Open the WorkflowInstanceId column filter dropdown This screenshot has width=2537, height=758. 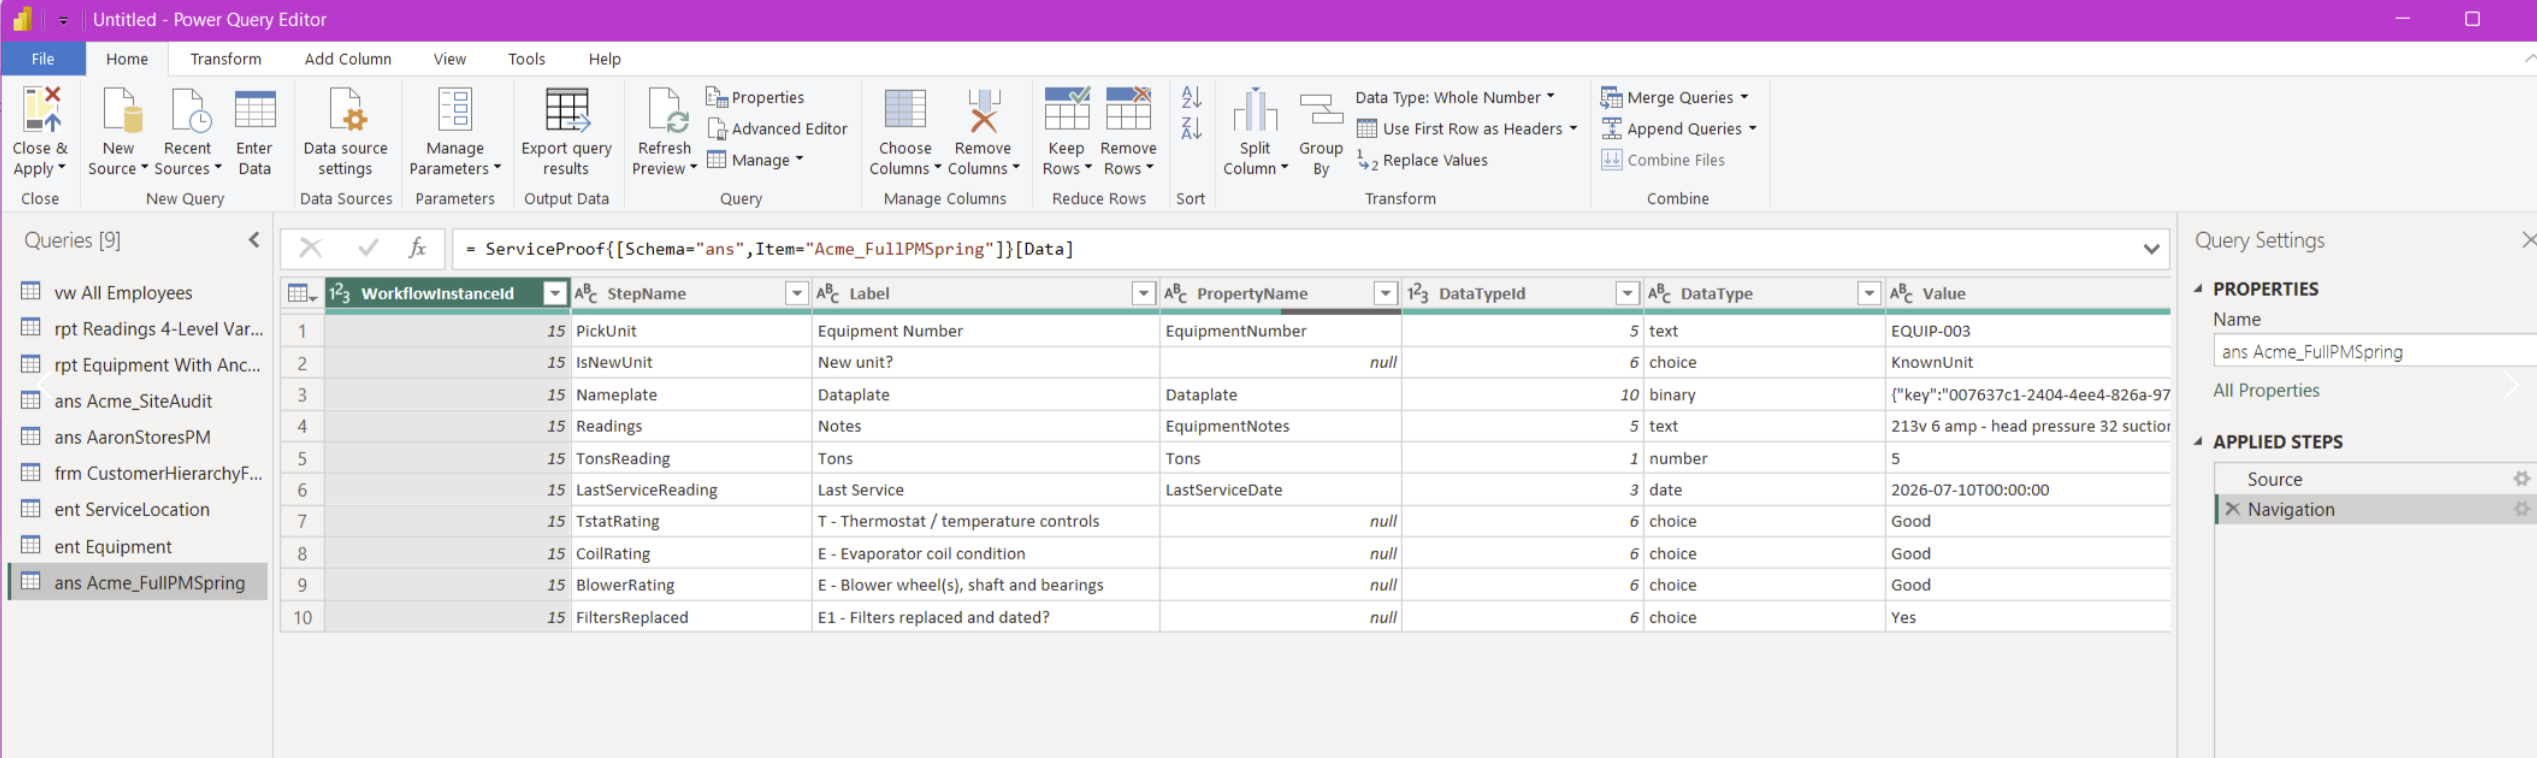(x=554, y=293)
